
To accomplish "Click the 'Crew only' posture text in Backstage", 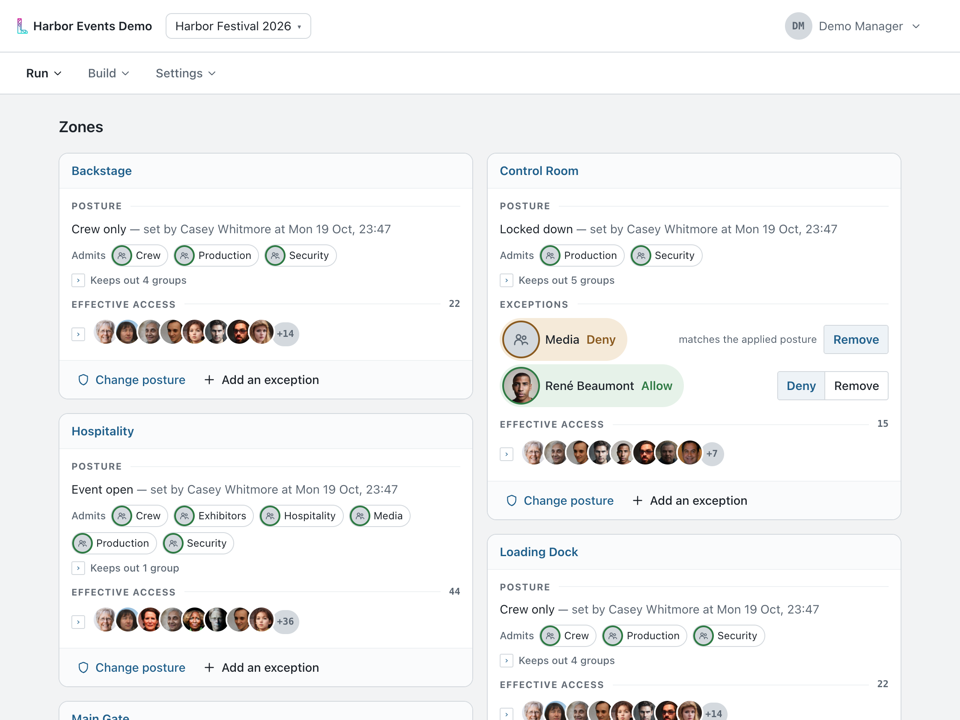I will click(99, 229).
